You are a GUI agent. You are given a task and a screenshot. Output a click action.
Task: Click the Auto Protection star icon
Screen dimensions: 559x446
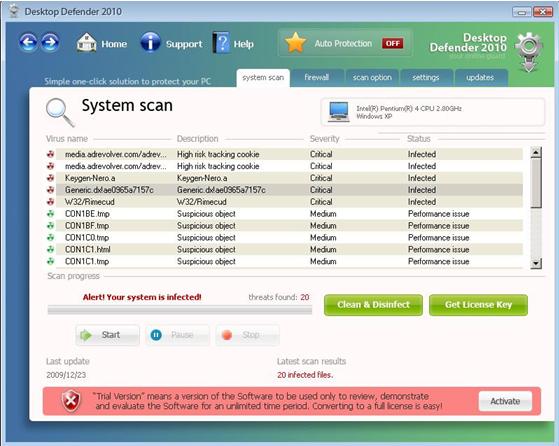pyautogui.click(x=296, y=43)
